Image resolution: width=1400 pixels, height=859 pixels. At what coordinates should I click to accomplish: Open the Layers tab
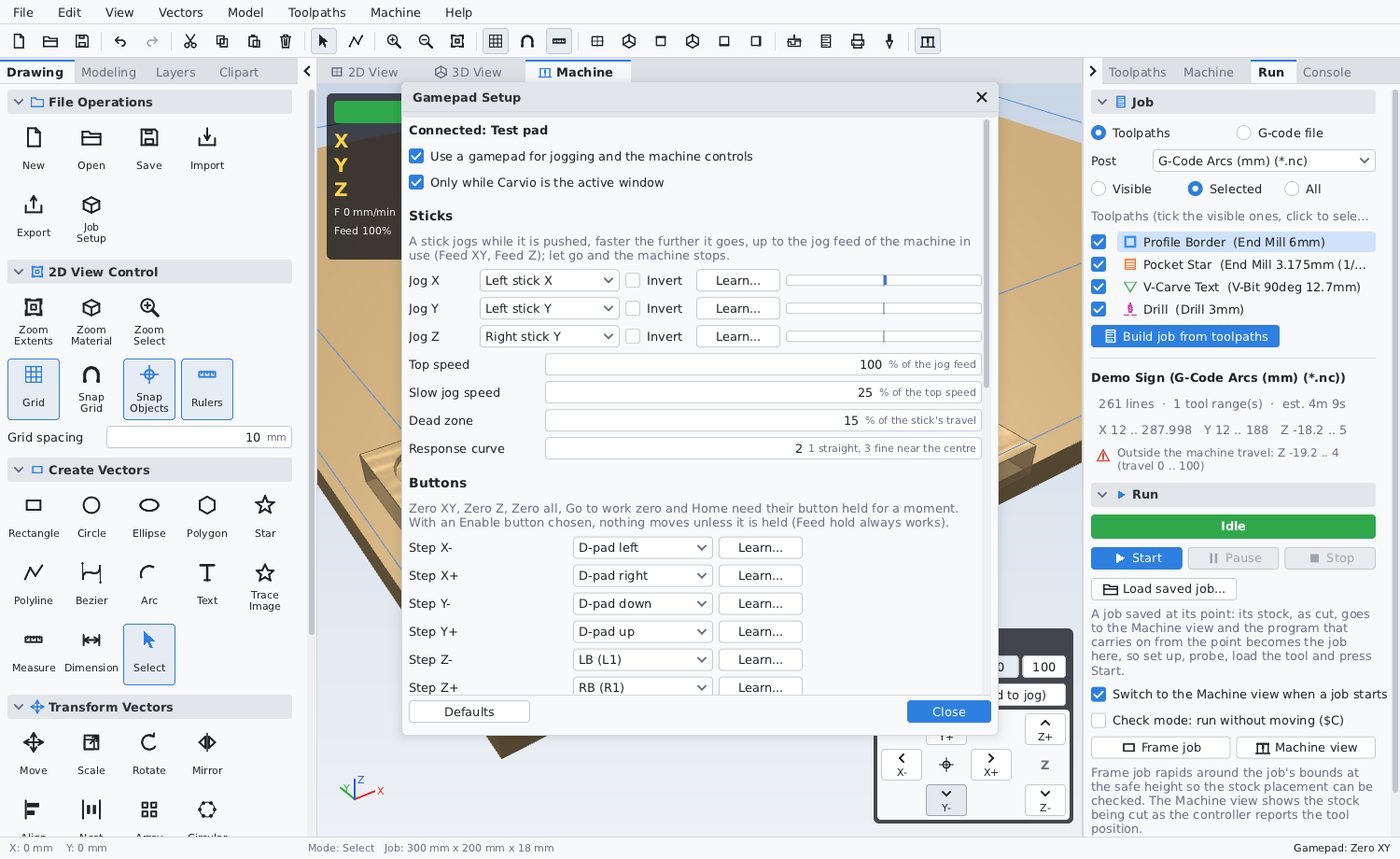pos(175,72)
